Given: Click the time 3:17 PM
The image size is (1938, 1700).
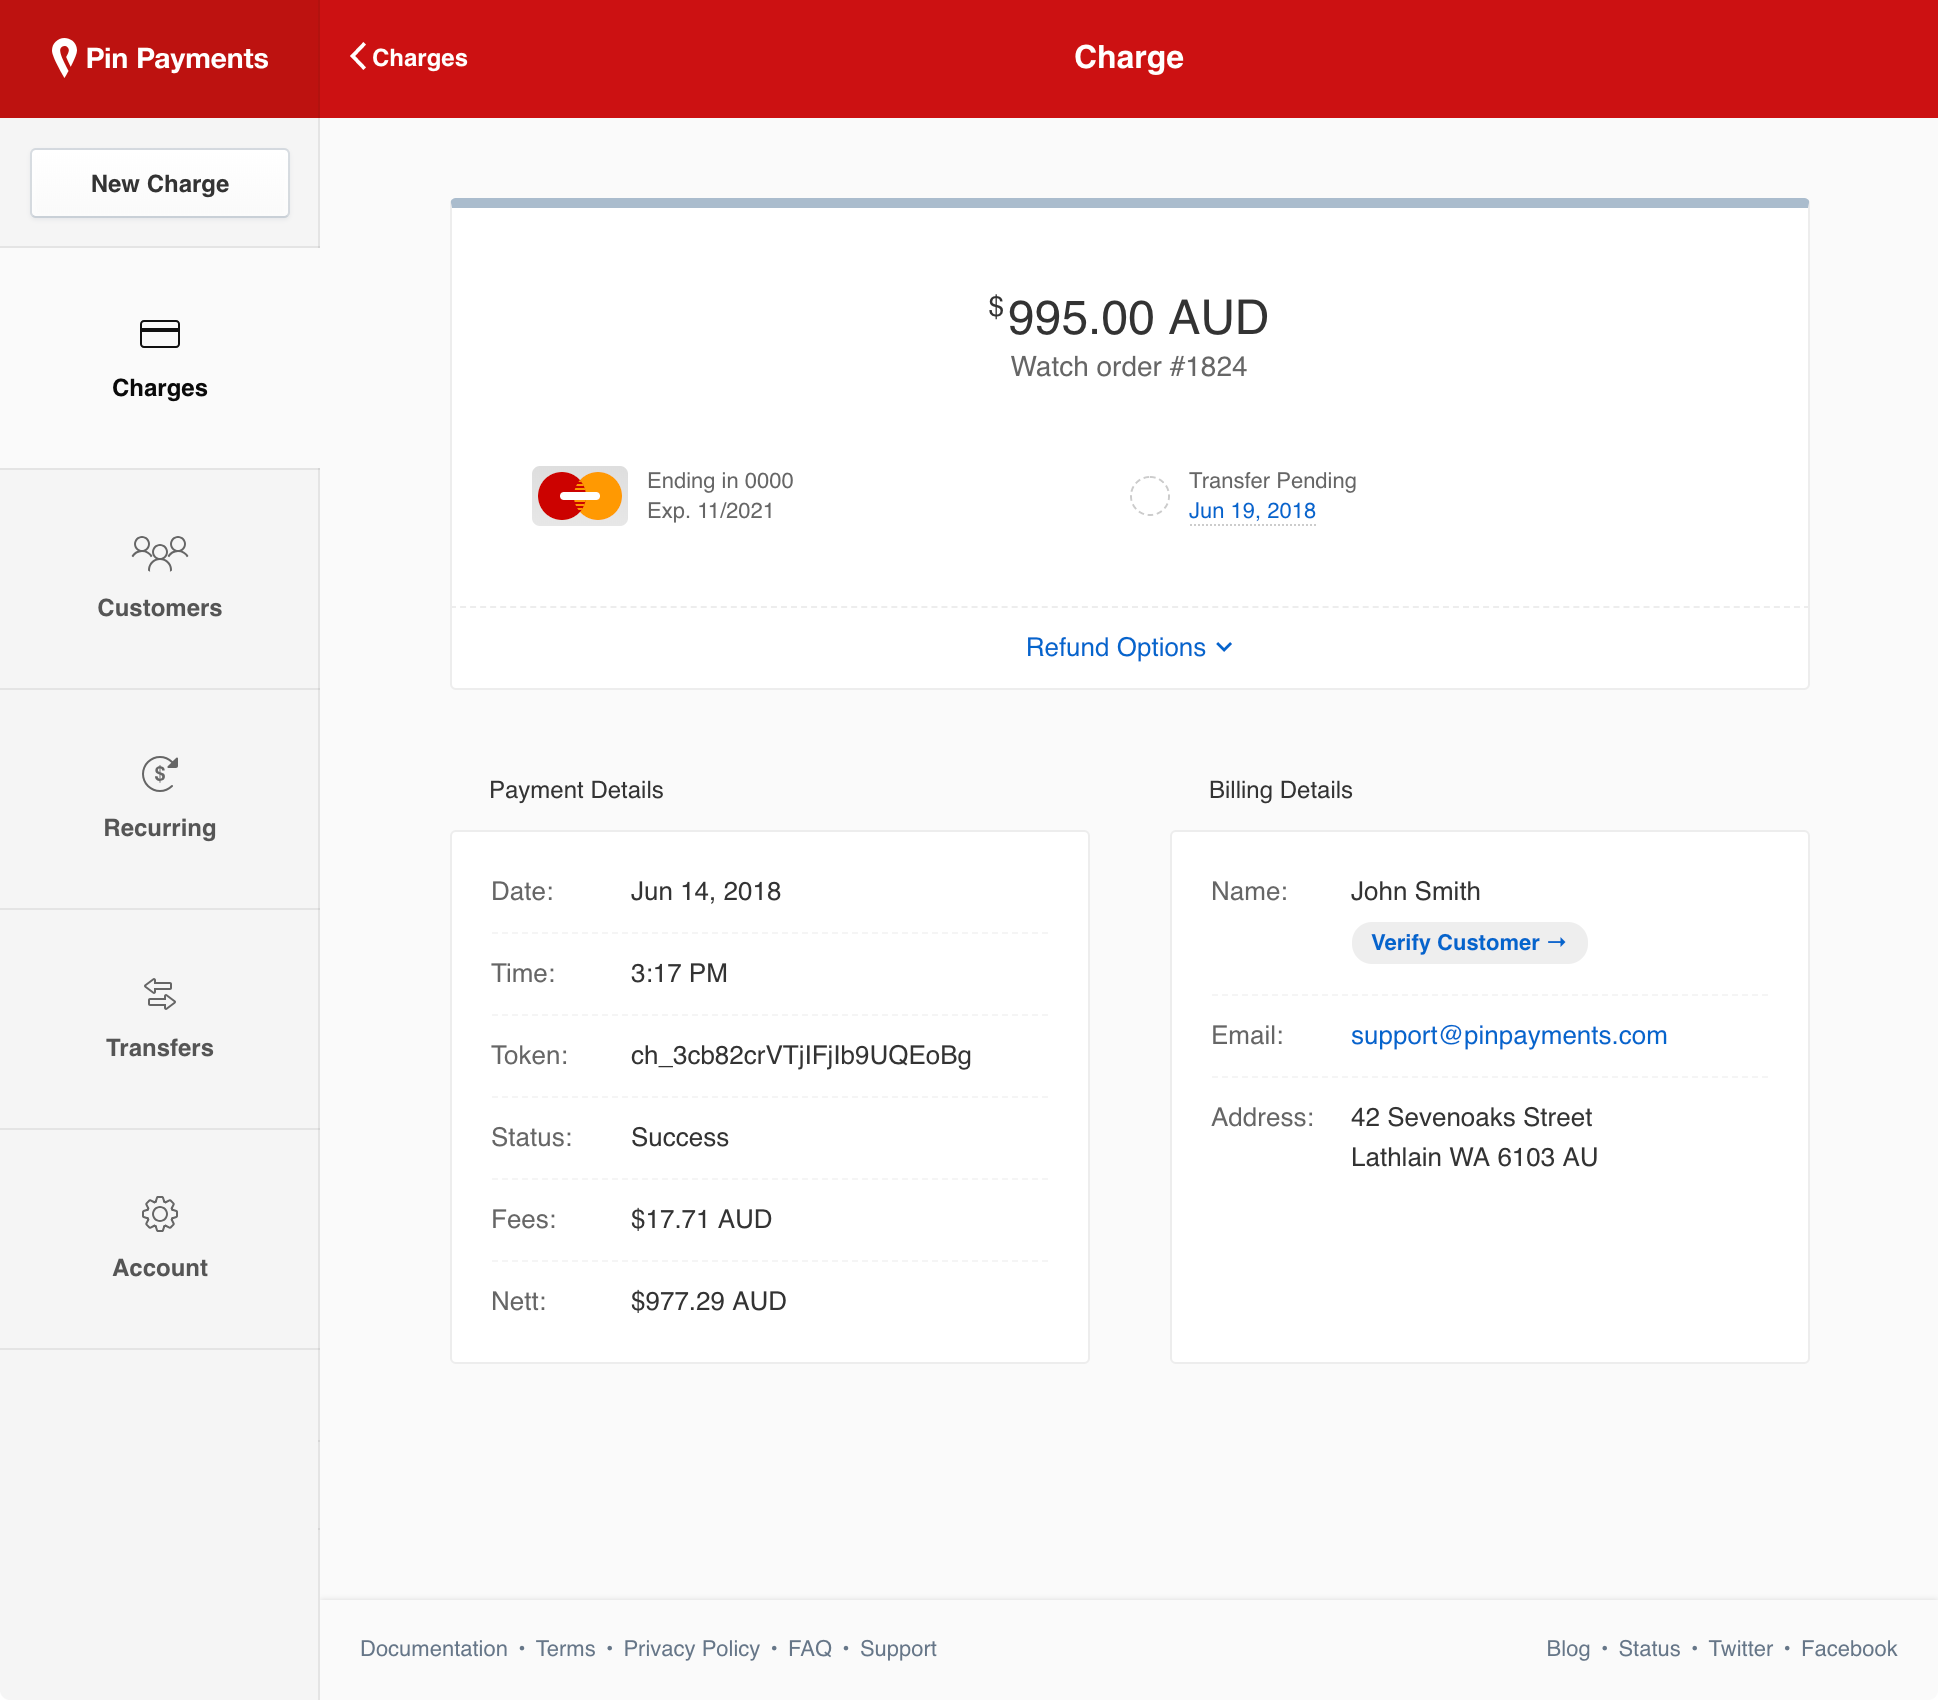Looking at the screenshot, I should pos(679,973).
